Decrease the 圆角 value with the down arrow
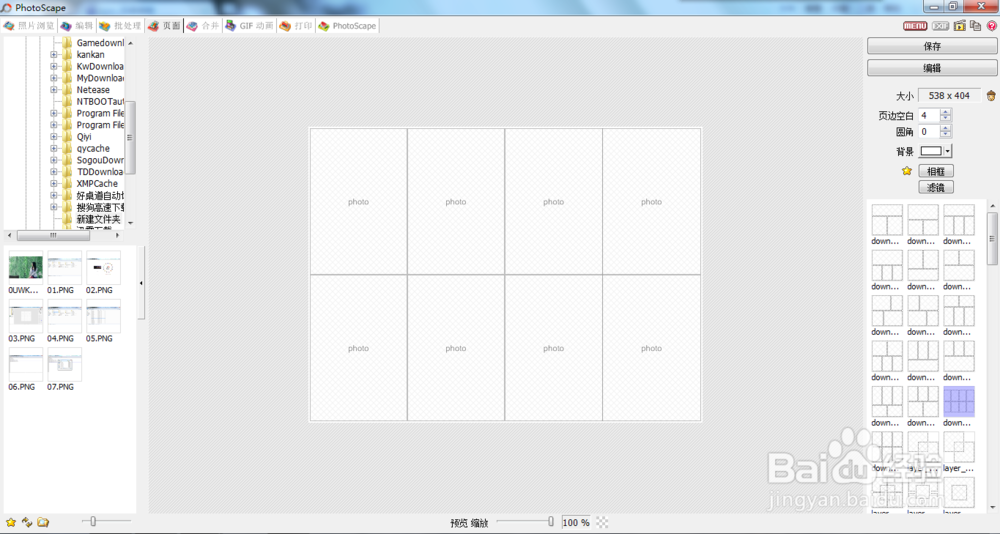The image size is (1000, 534). point(946,135)
